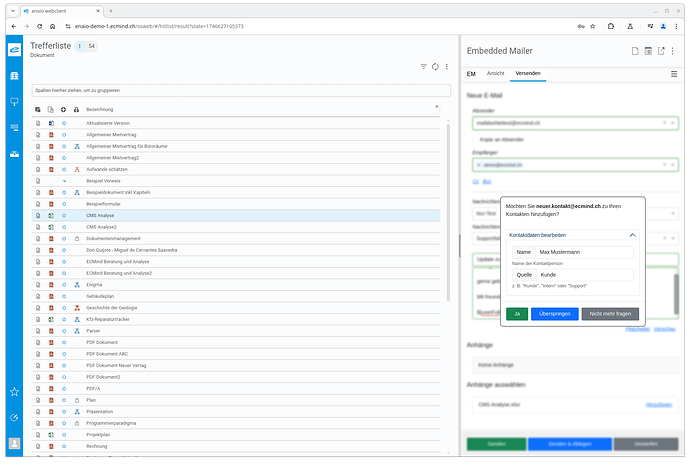Click the hit list vertical scrollbar
Screen dimensions: 690x467
coord(448,213)
